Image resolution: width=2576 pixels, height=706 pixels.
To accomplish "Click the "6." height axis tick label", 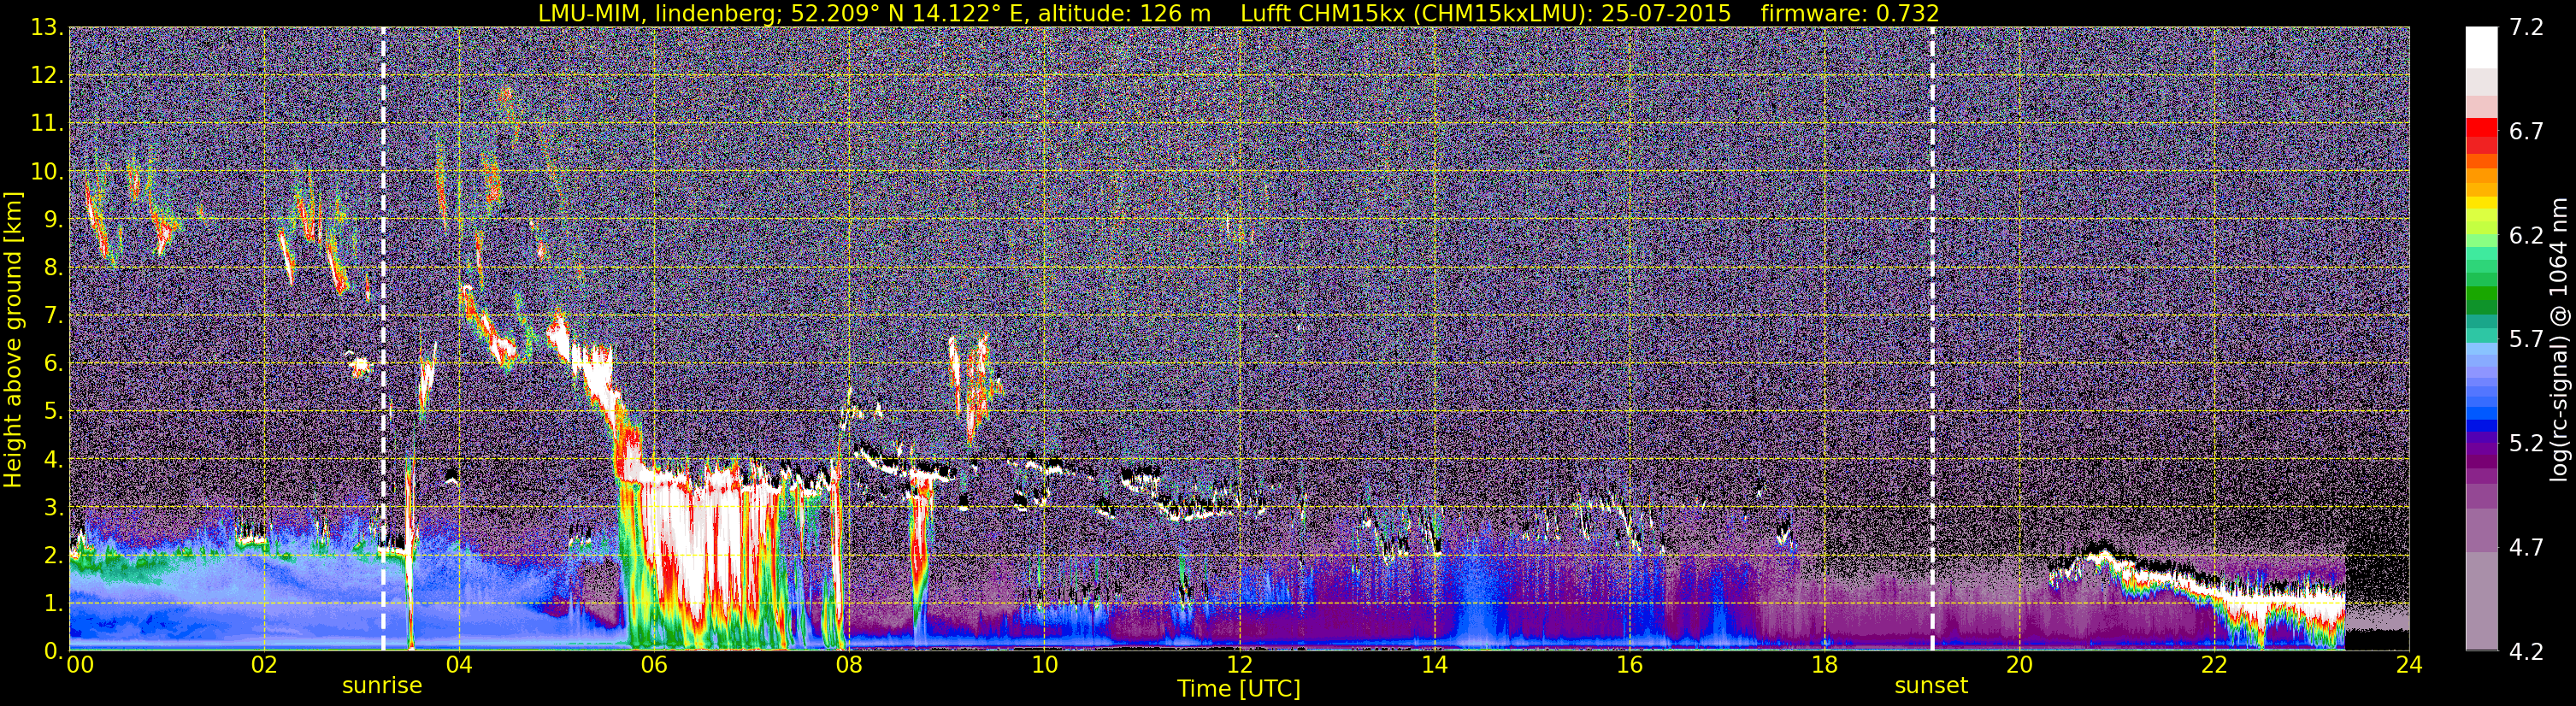I will tap(53, 363).
